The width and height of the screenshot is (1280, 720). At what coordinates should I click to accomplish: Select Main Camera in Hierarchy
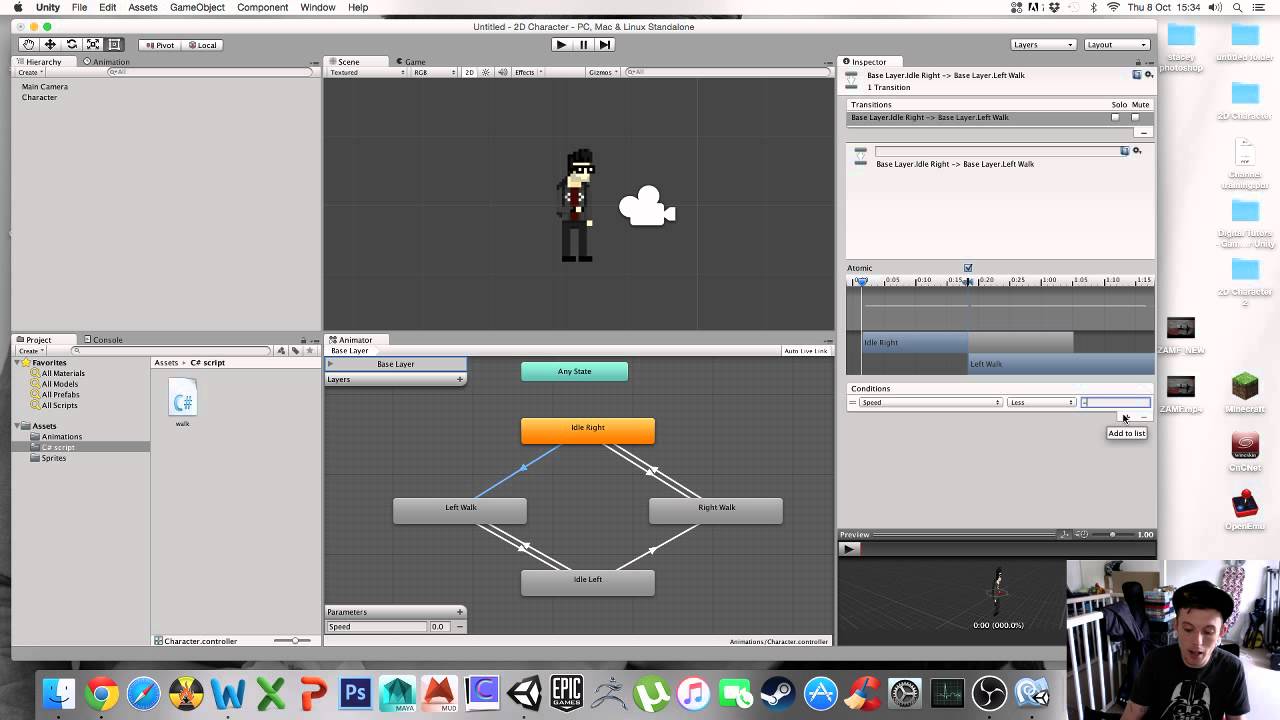tap(45, 87)
